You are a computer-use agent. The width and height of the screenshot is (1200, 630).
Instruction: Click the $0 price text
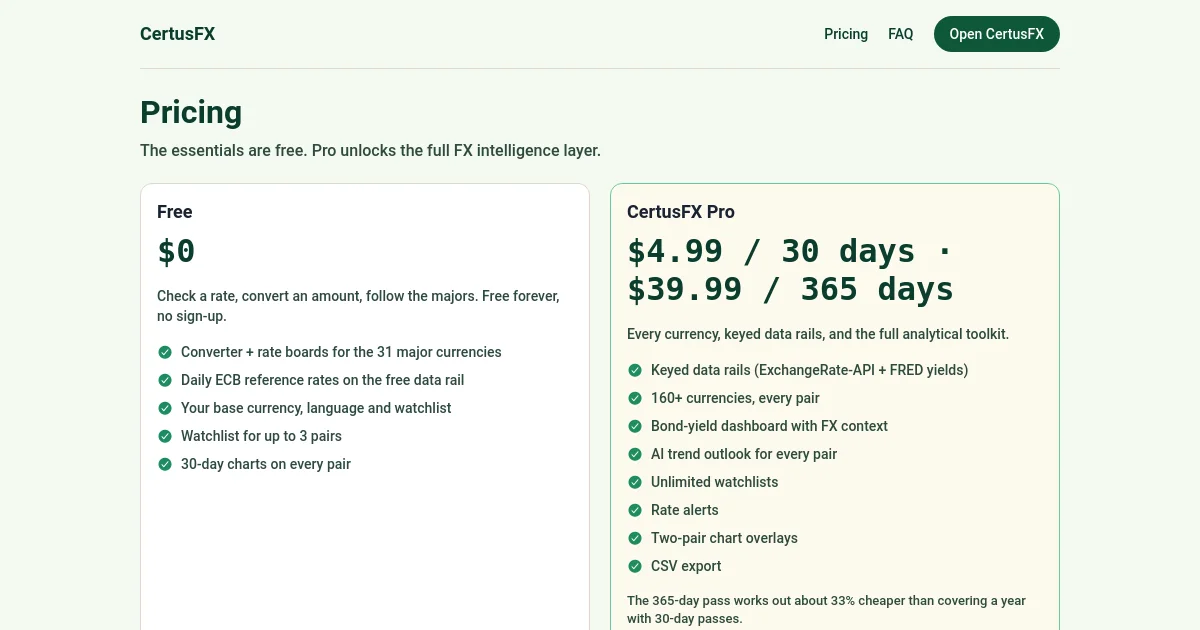click(x=176, y=251)
